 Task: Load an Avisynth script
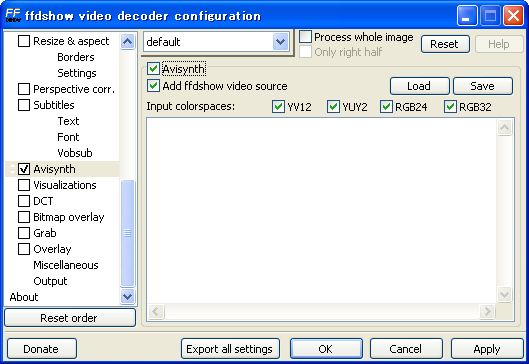[x=420, y=86]
